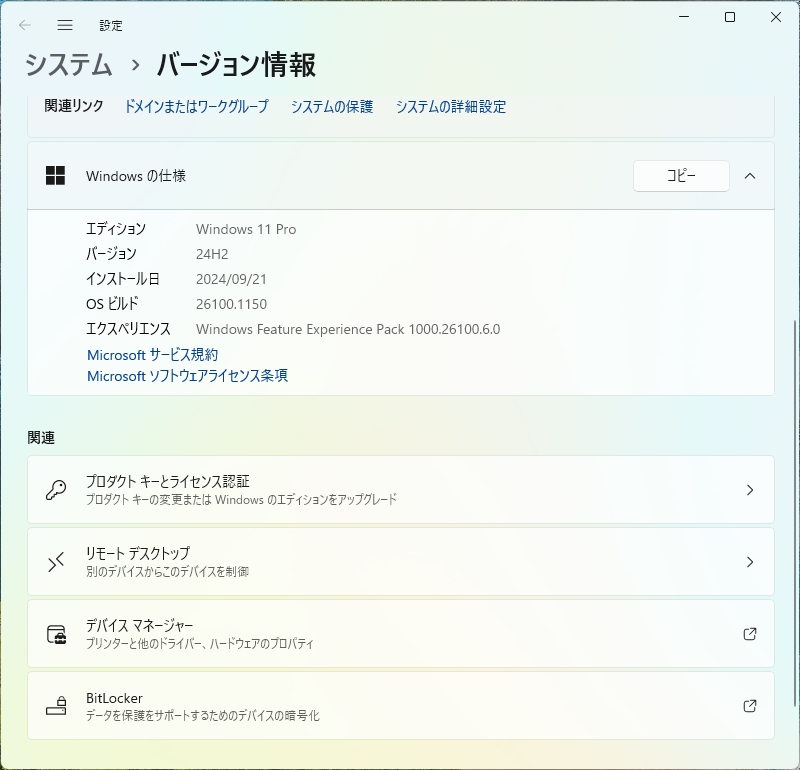The image size is (800, 770).
Task: Click the key icon for product key
Action: (56, 490)
